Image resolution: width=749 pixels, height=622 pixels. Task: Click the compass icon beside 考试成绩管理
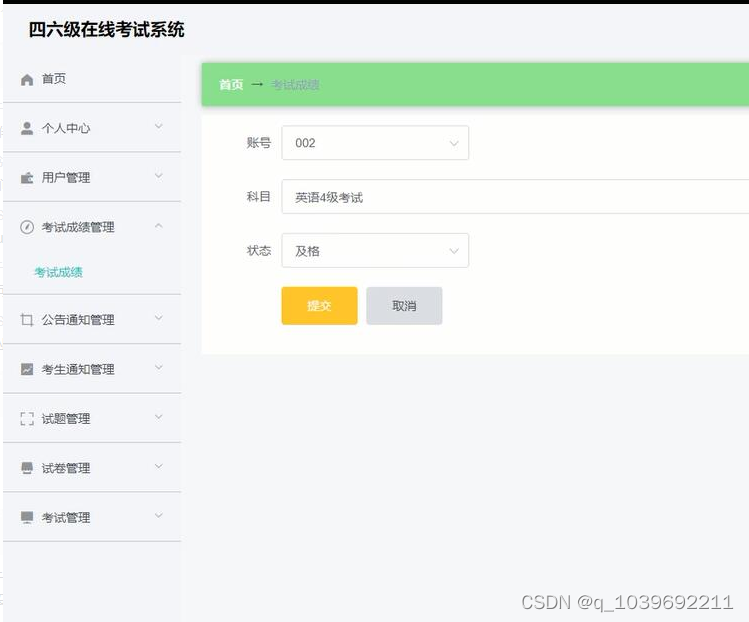pos(27,227)
